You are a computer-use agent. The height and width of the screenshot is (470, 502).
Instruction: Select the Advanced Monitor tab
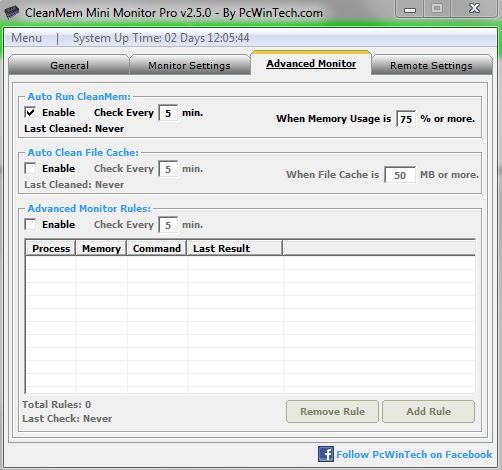(311, 63)
